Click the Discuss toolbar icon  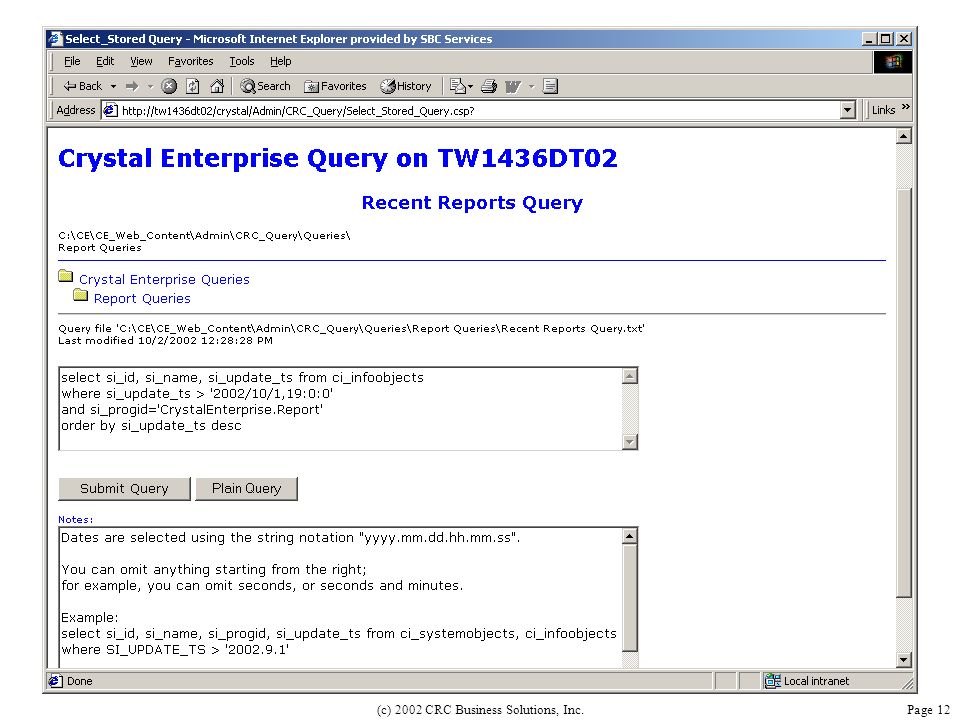pos(550,86)
